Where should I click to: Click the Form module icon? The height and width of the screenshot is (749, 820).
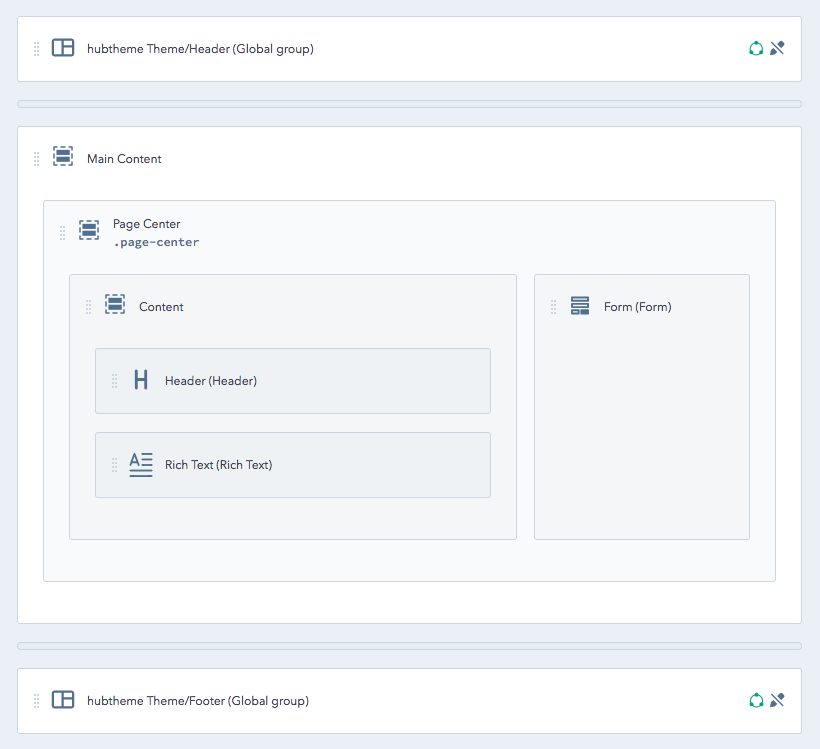pyautogui.click(x=580, y=305)
